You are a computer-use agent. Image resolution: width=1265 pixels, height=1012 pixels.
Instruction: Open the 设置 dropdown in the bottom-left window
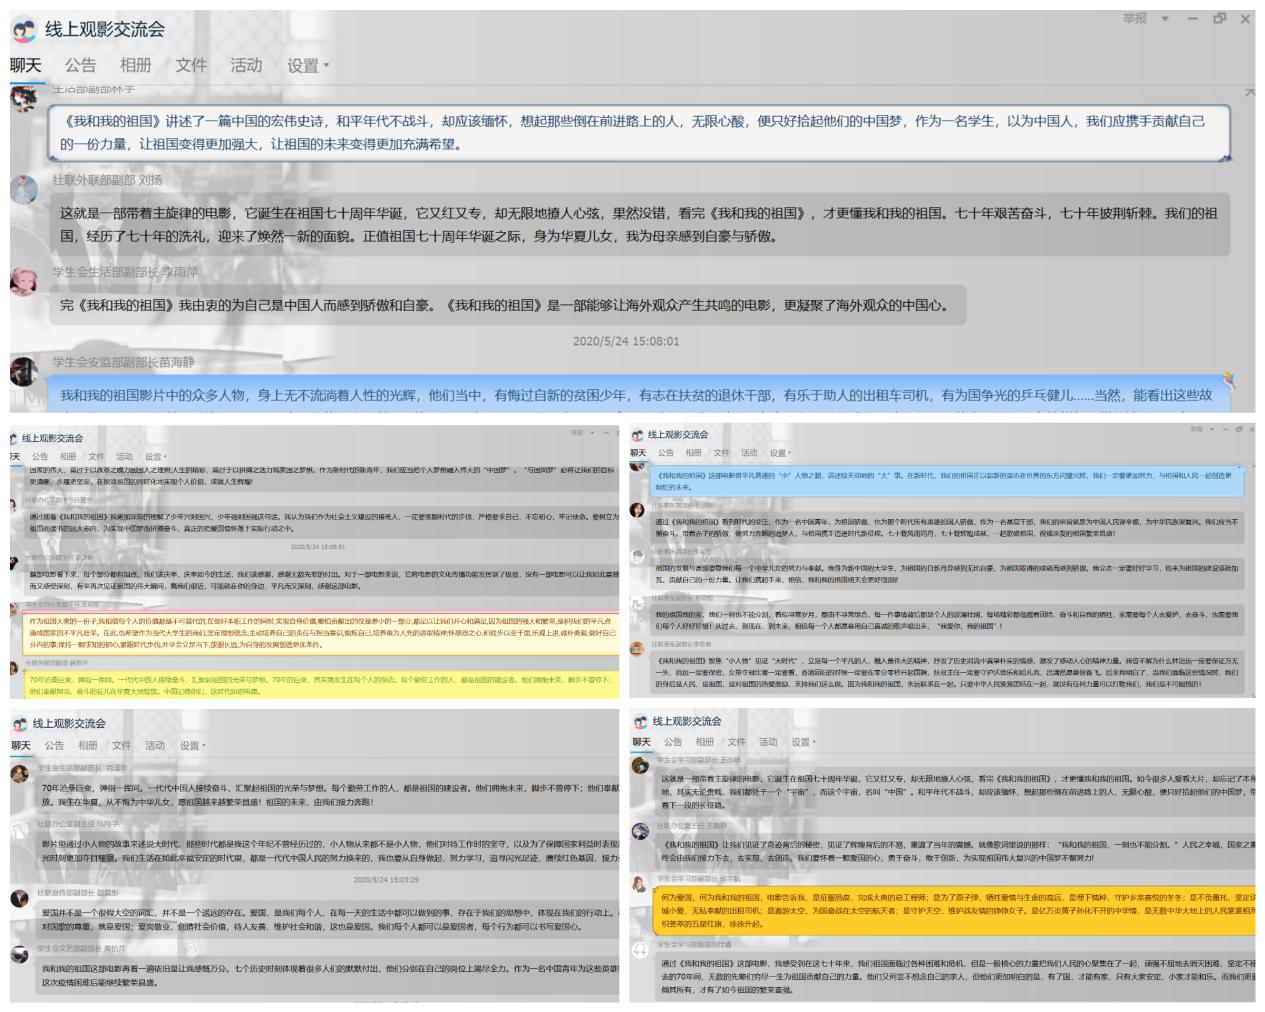pos(192,746)
